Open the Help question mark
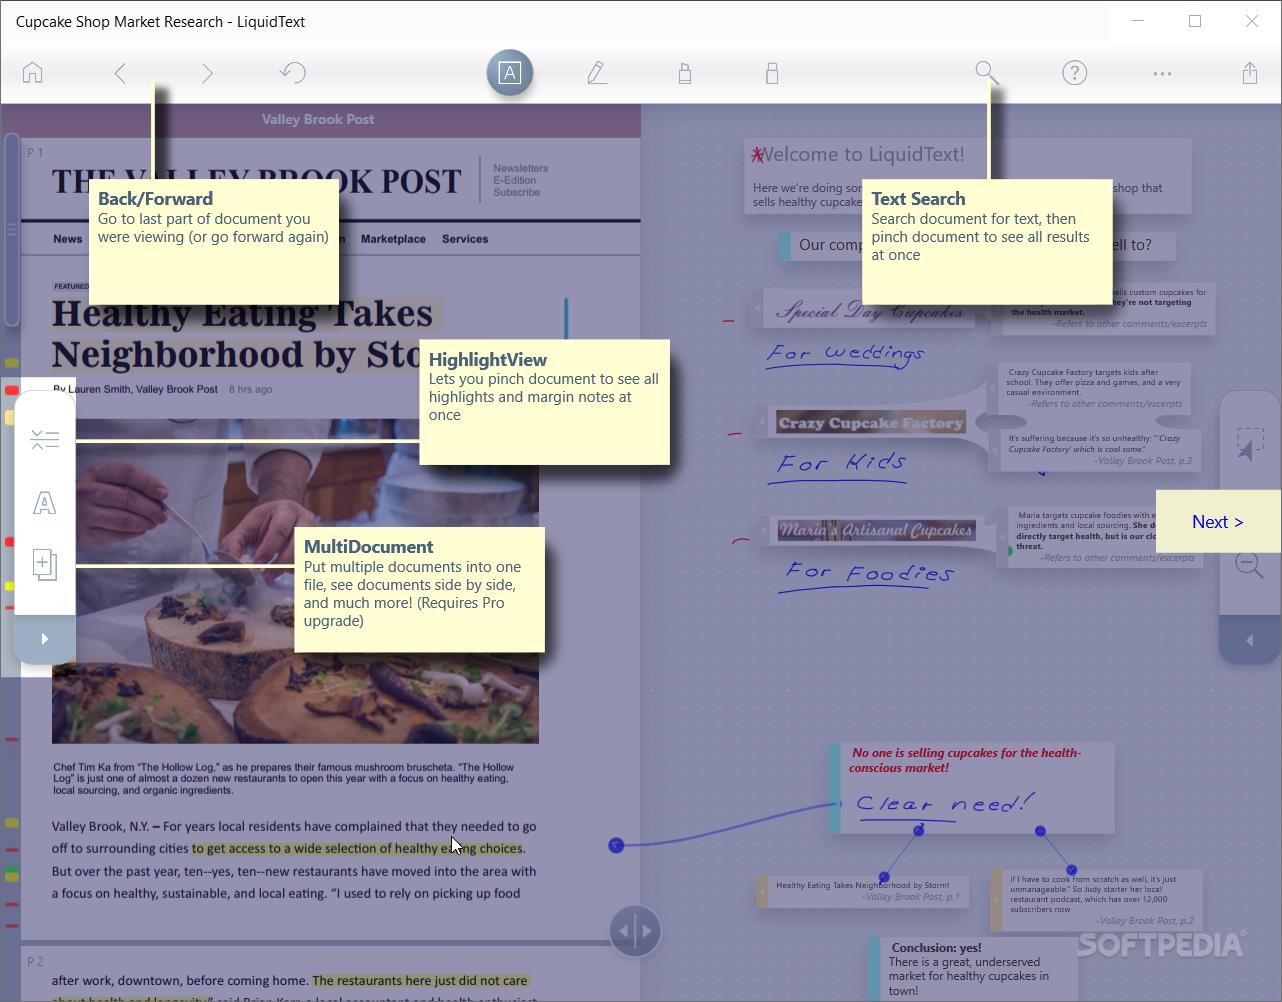Image resolution: width=1282 pixels, height=1002 pixels. point(1075,73)
